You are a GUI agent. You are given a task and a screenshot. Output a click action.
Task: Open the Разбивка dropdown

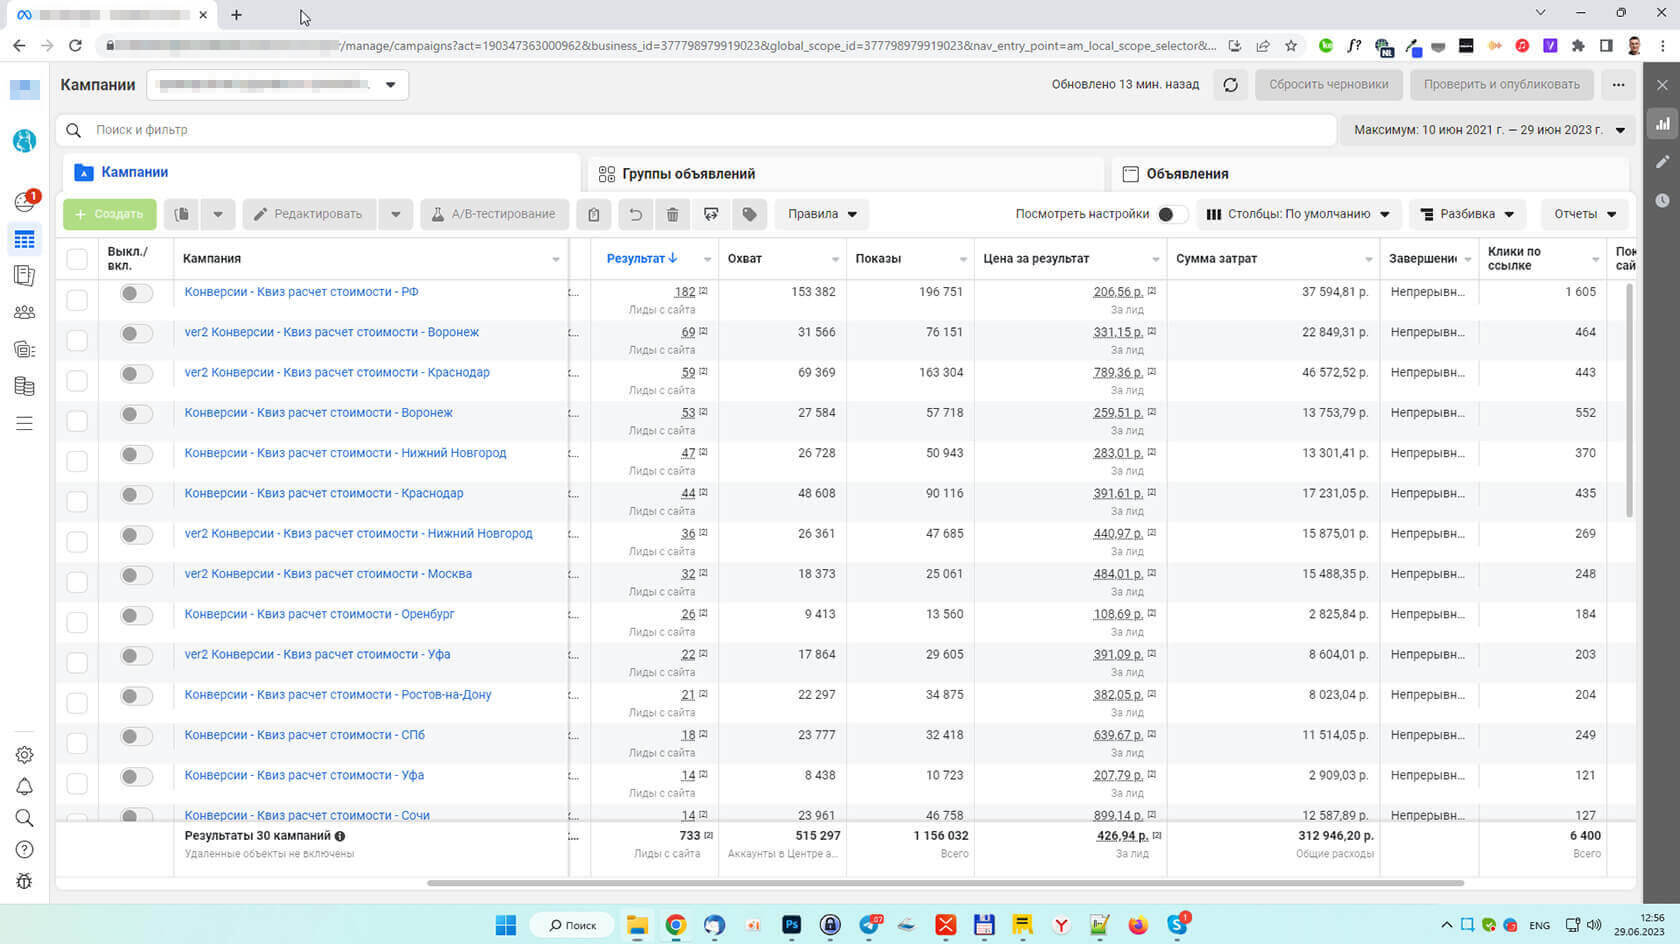1467,214
